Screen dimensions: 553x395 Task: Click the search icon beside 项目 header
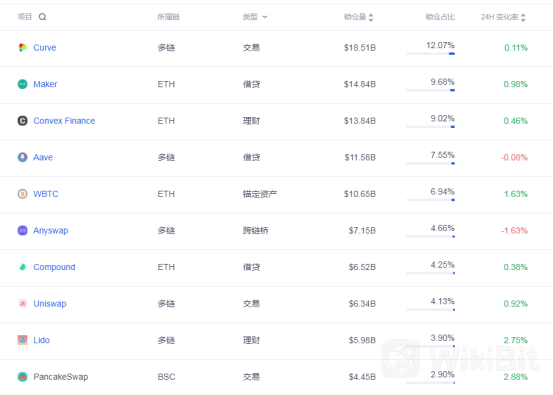click(x=42, y=17)
